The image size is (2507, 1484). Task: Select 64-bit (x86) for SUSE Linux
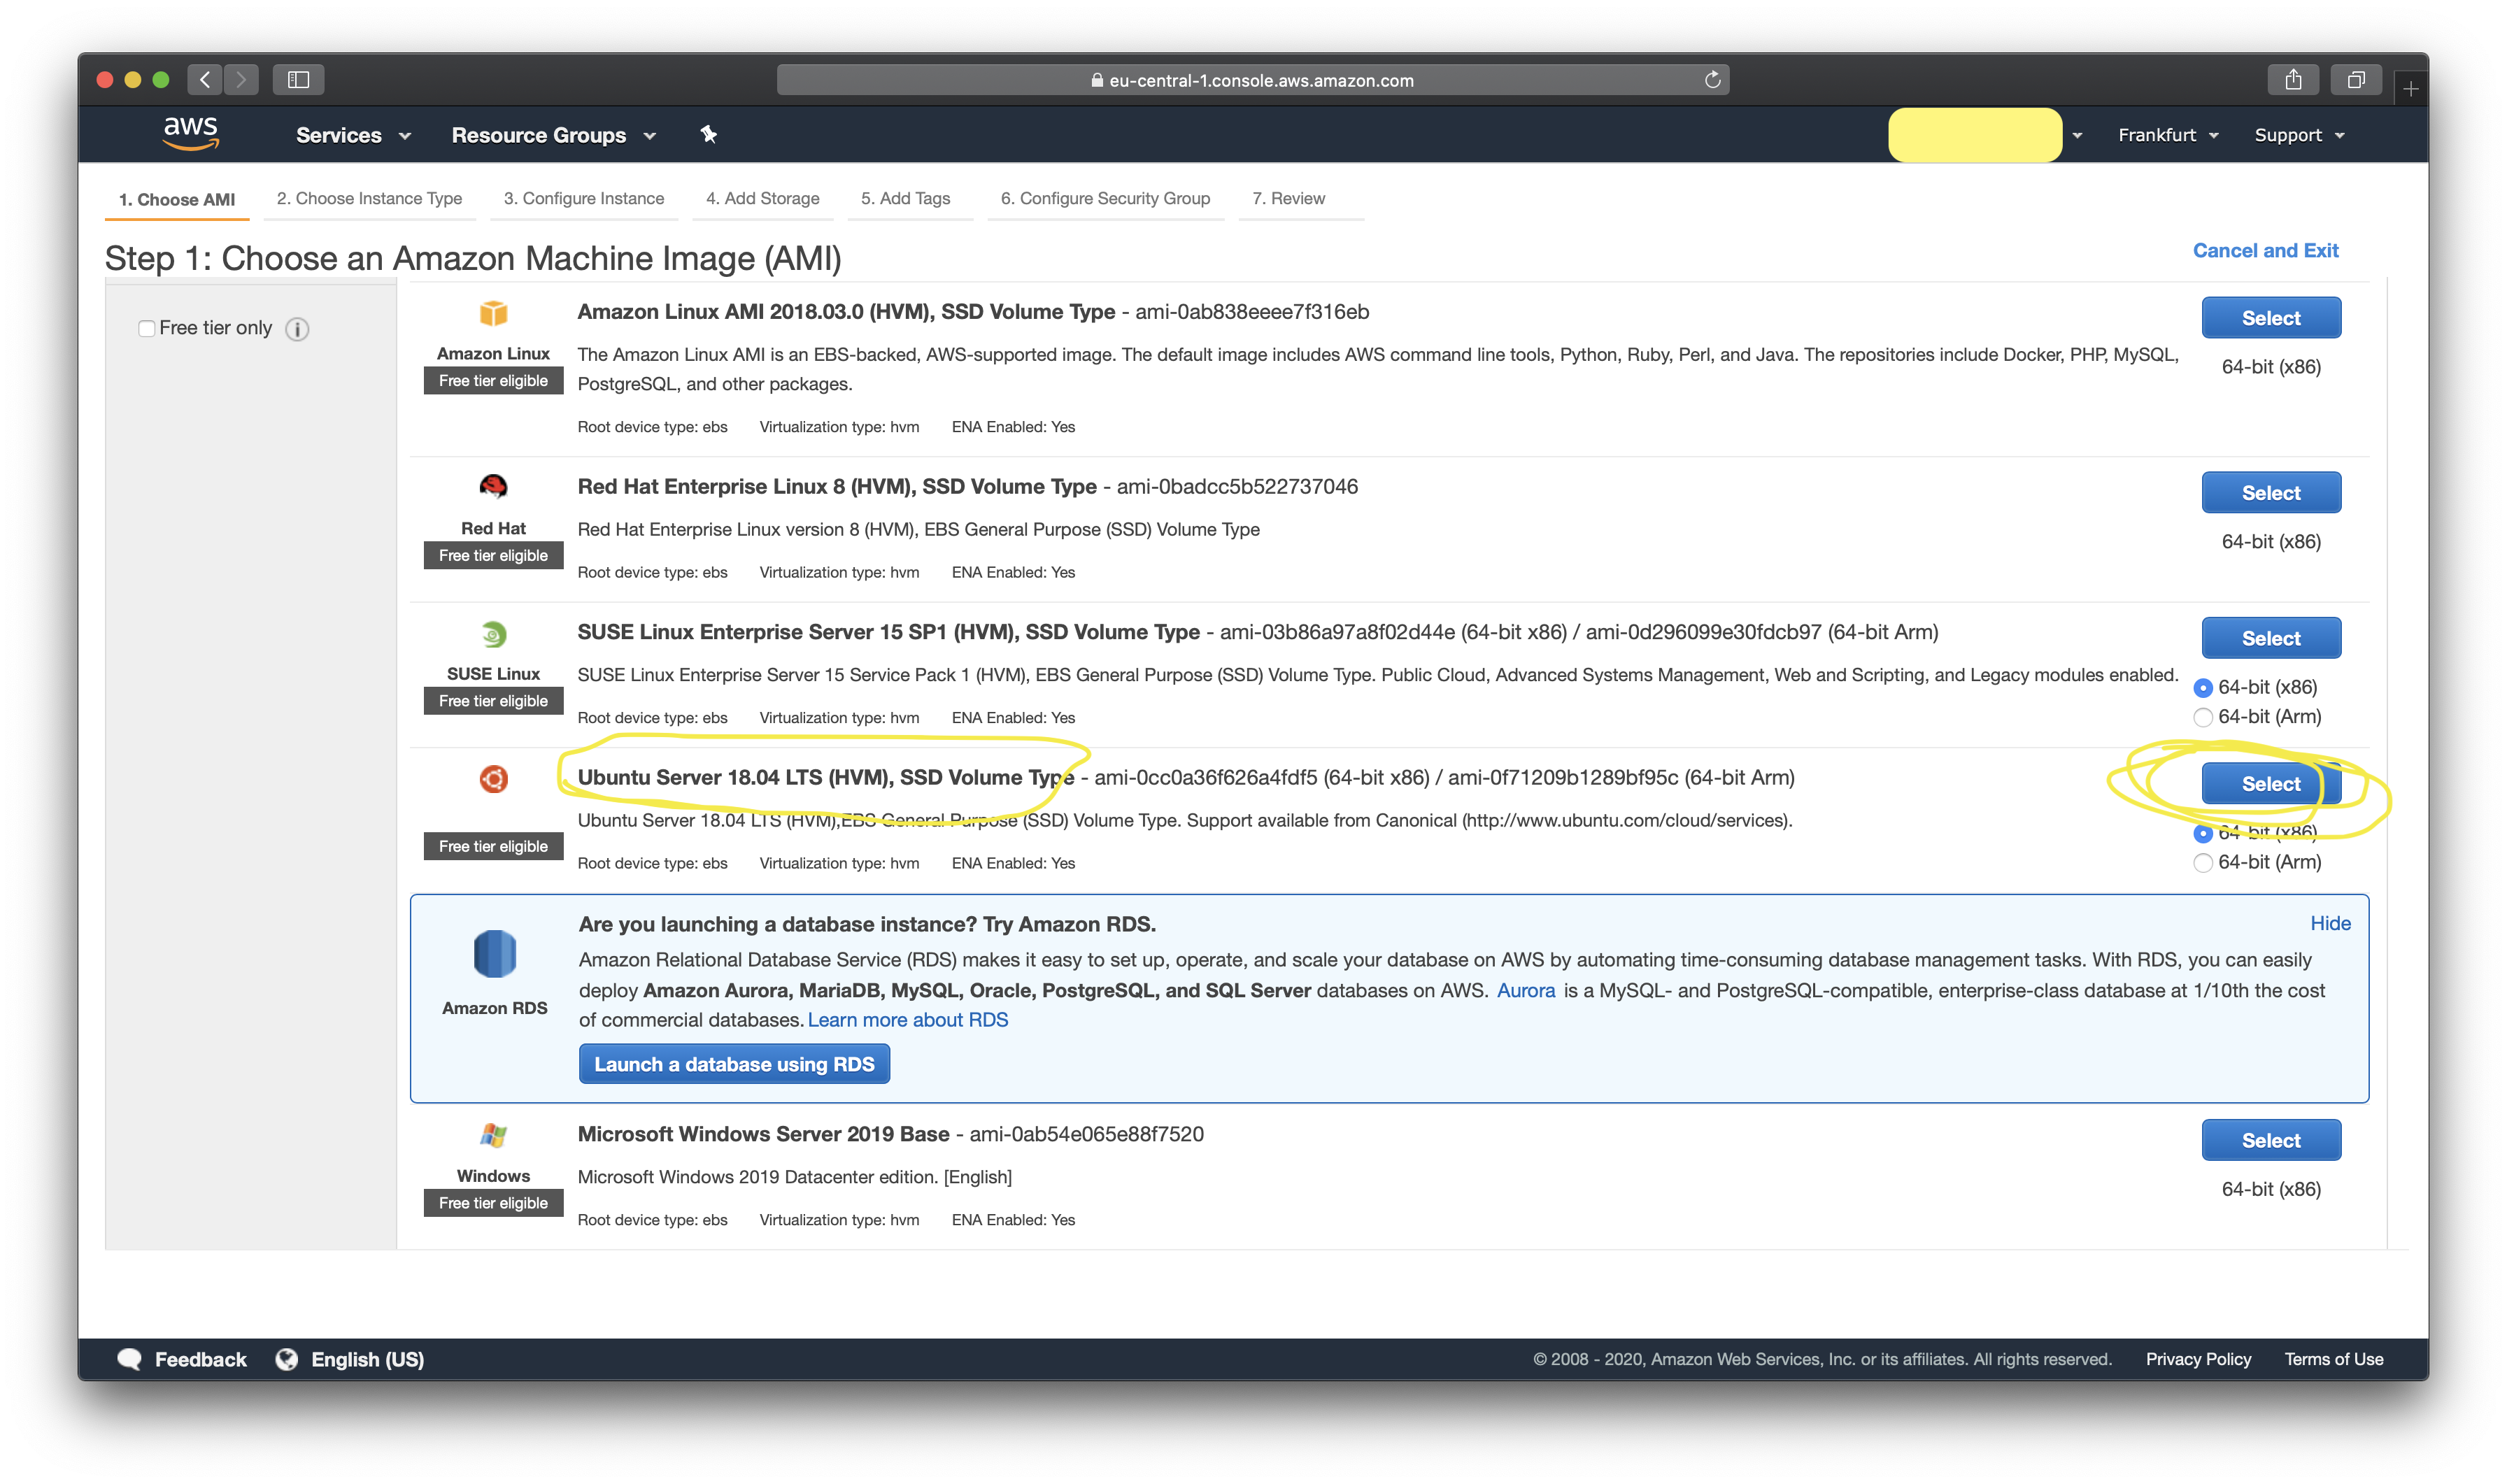[x=2202, y=688]
